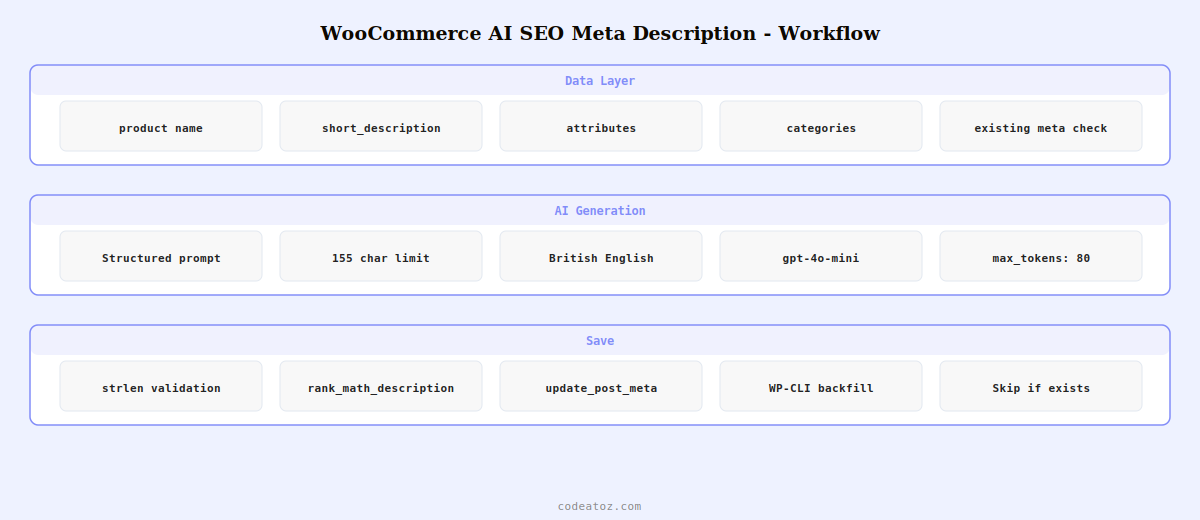Click the 'existing meta check' box

tap(1041, 126)
